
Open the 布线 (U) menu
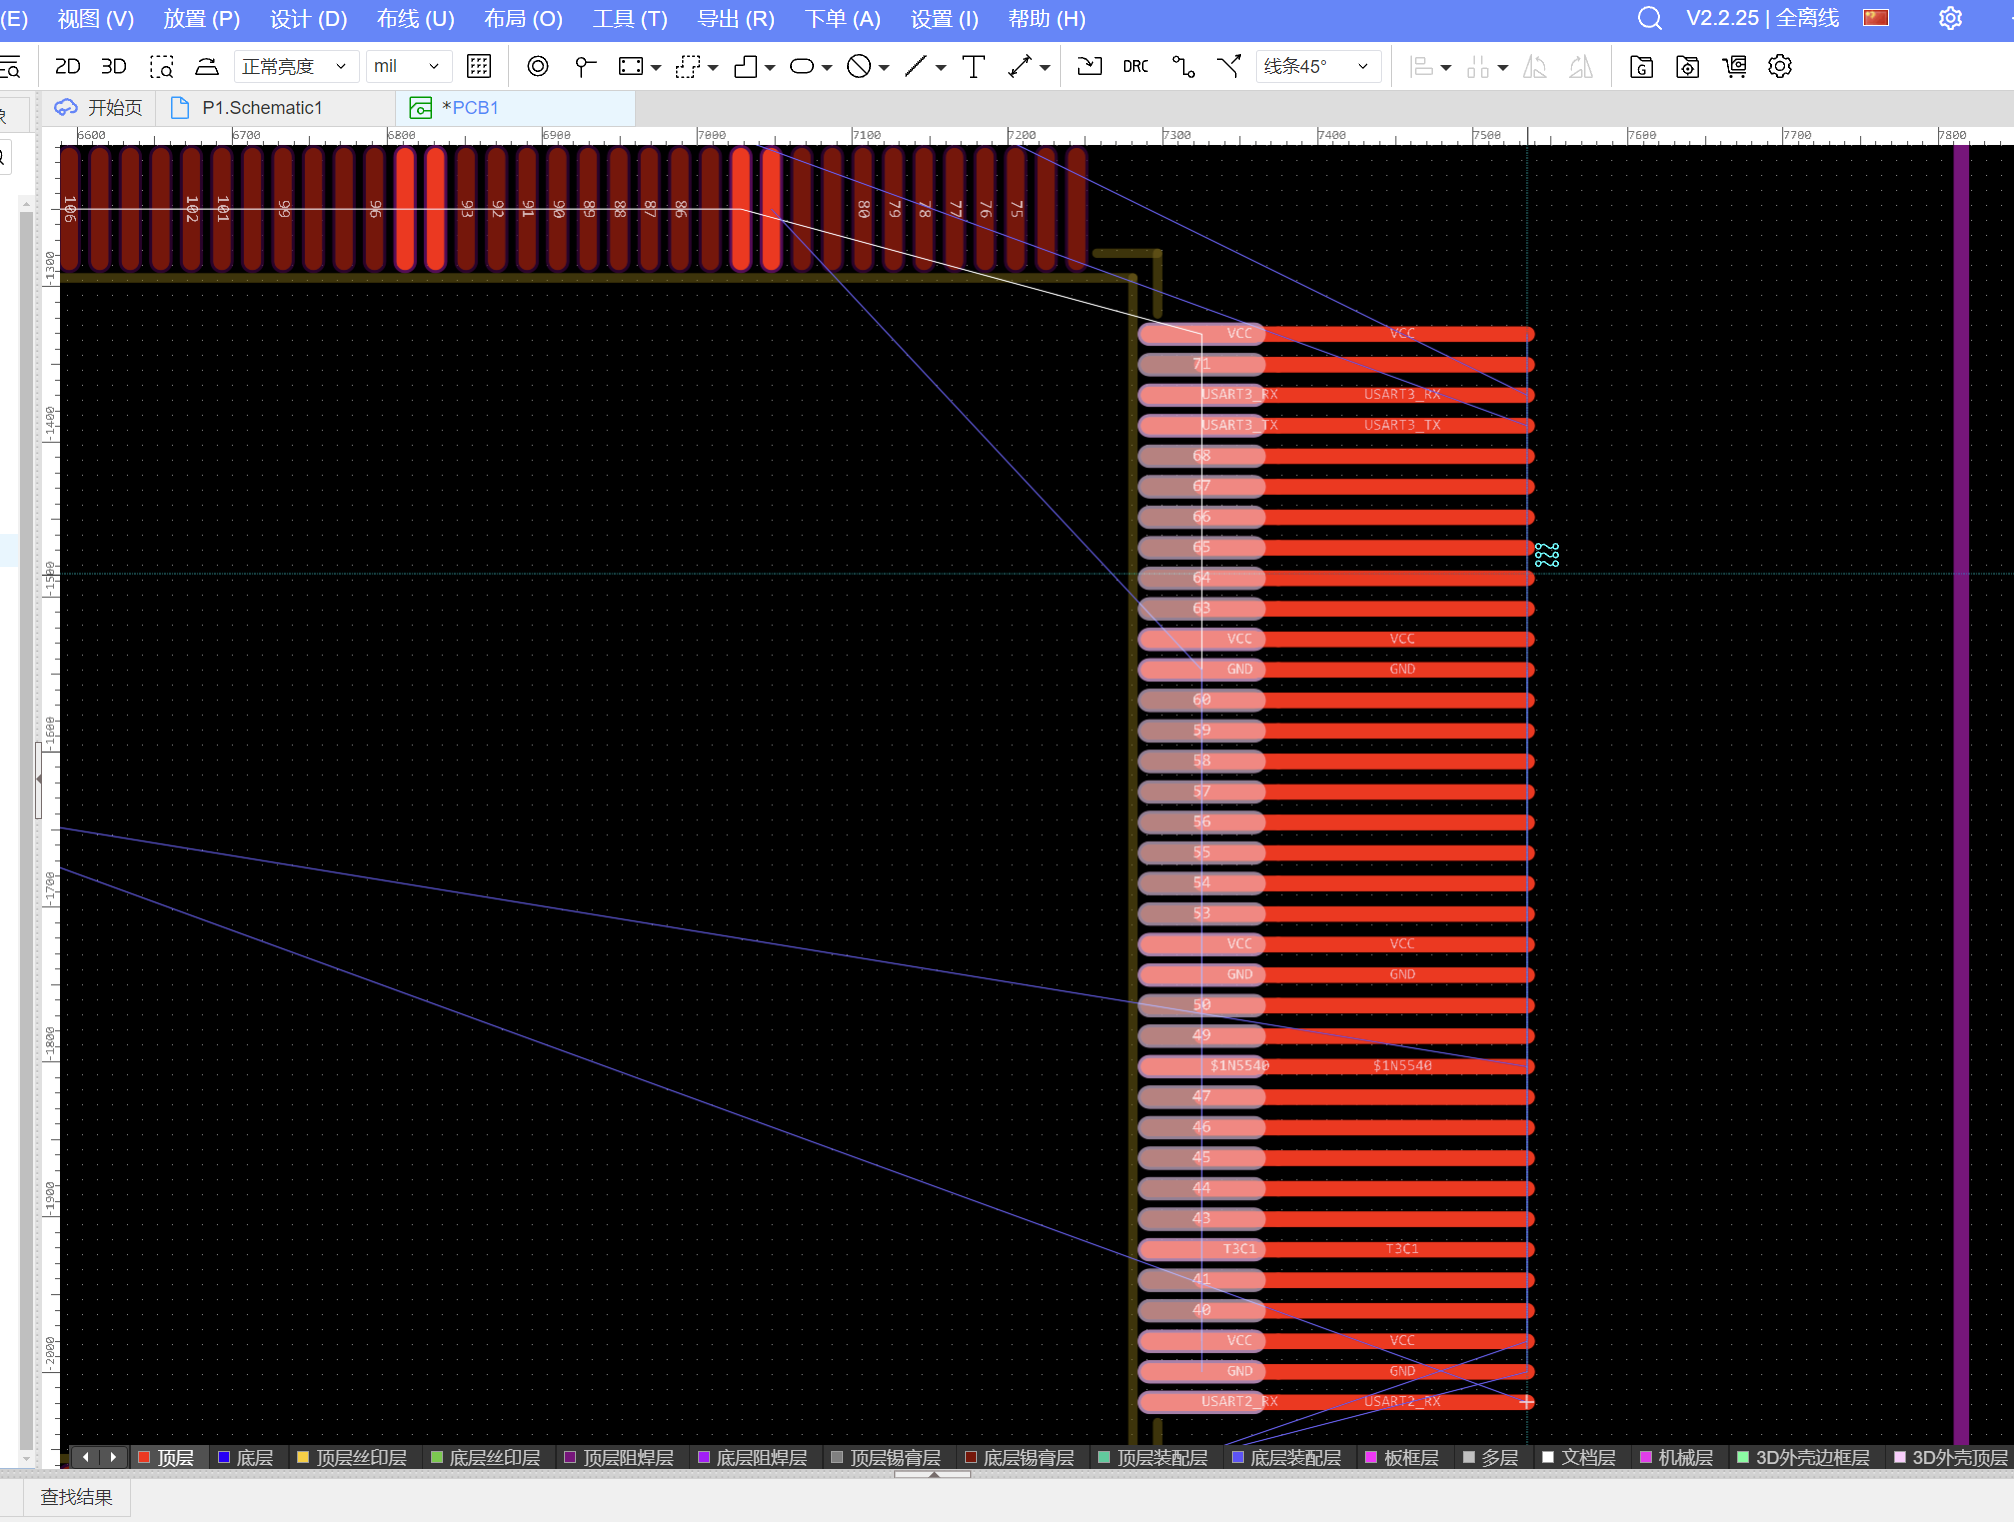point(415,18)
